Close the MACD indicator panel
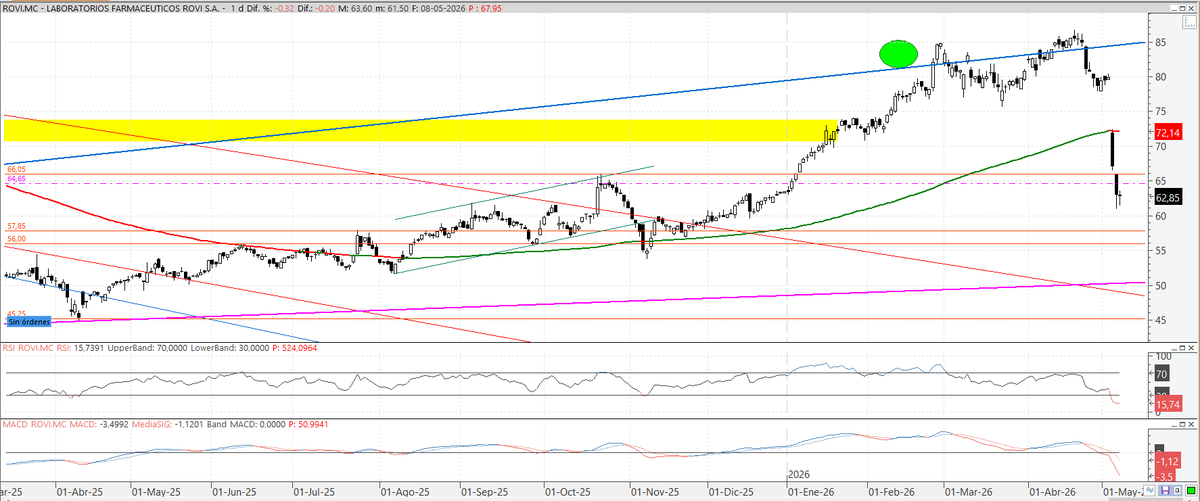Image resolution: width=1200 pixels, height=501 pixels. coord(1191,424)
